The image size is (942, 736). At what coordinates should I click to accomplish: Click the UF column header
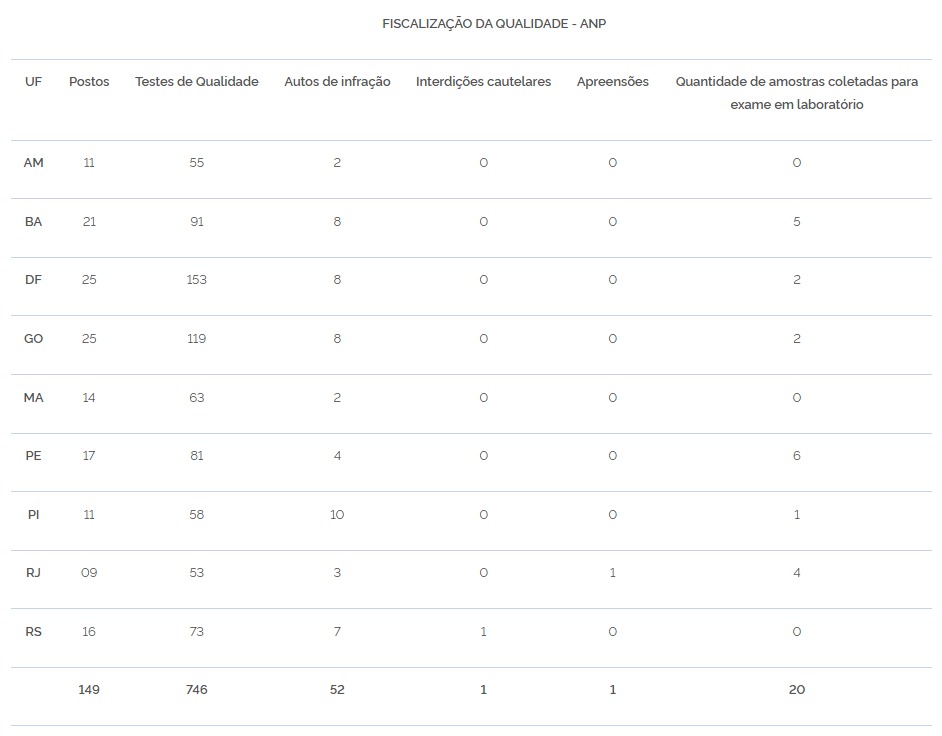[x=33, y=82]
